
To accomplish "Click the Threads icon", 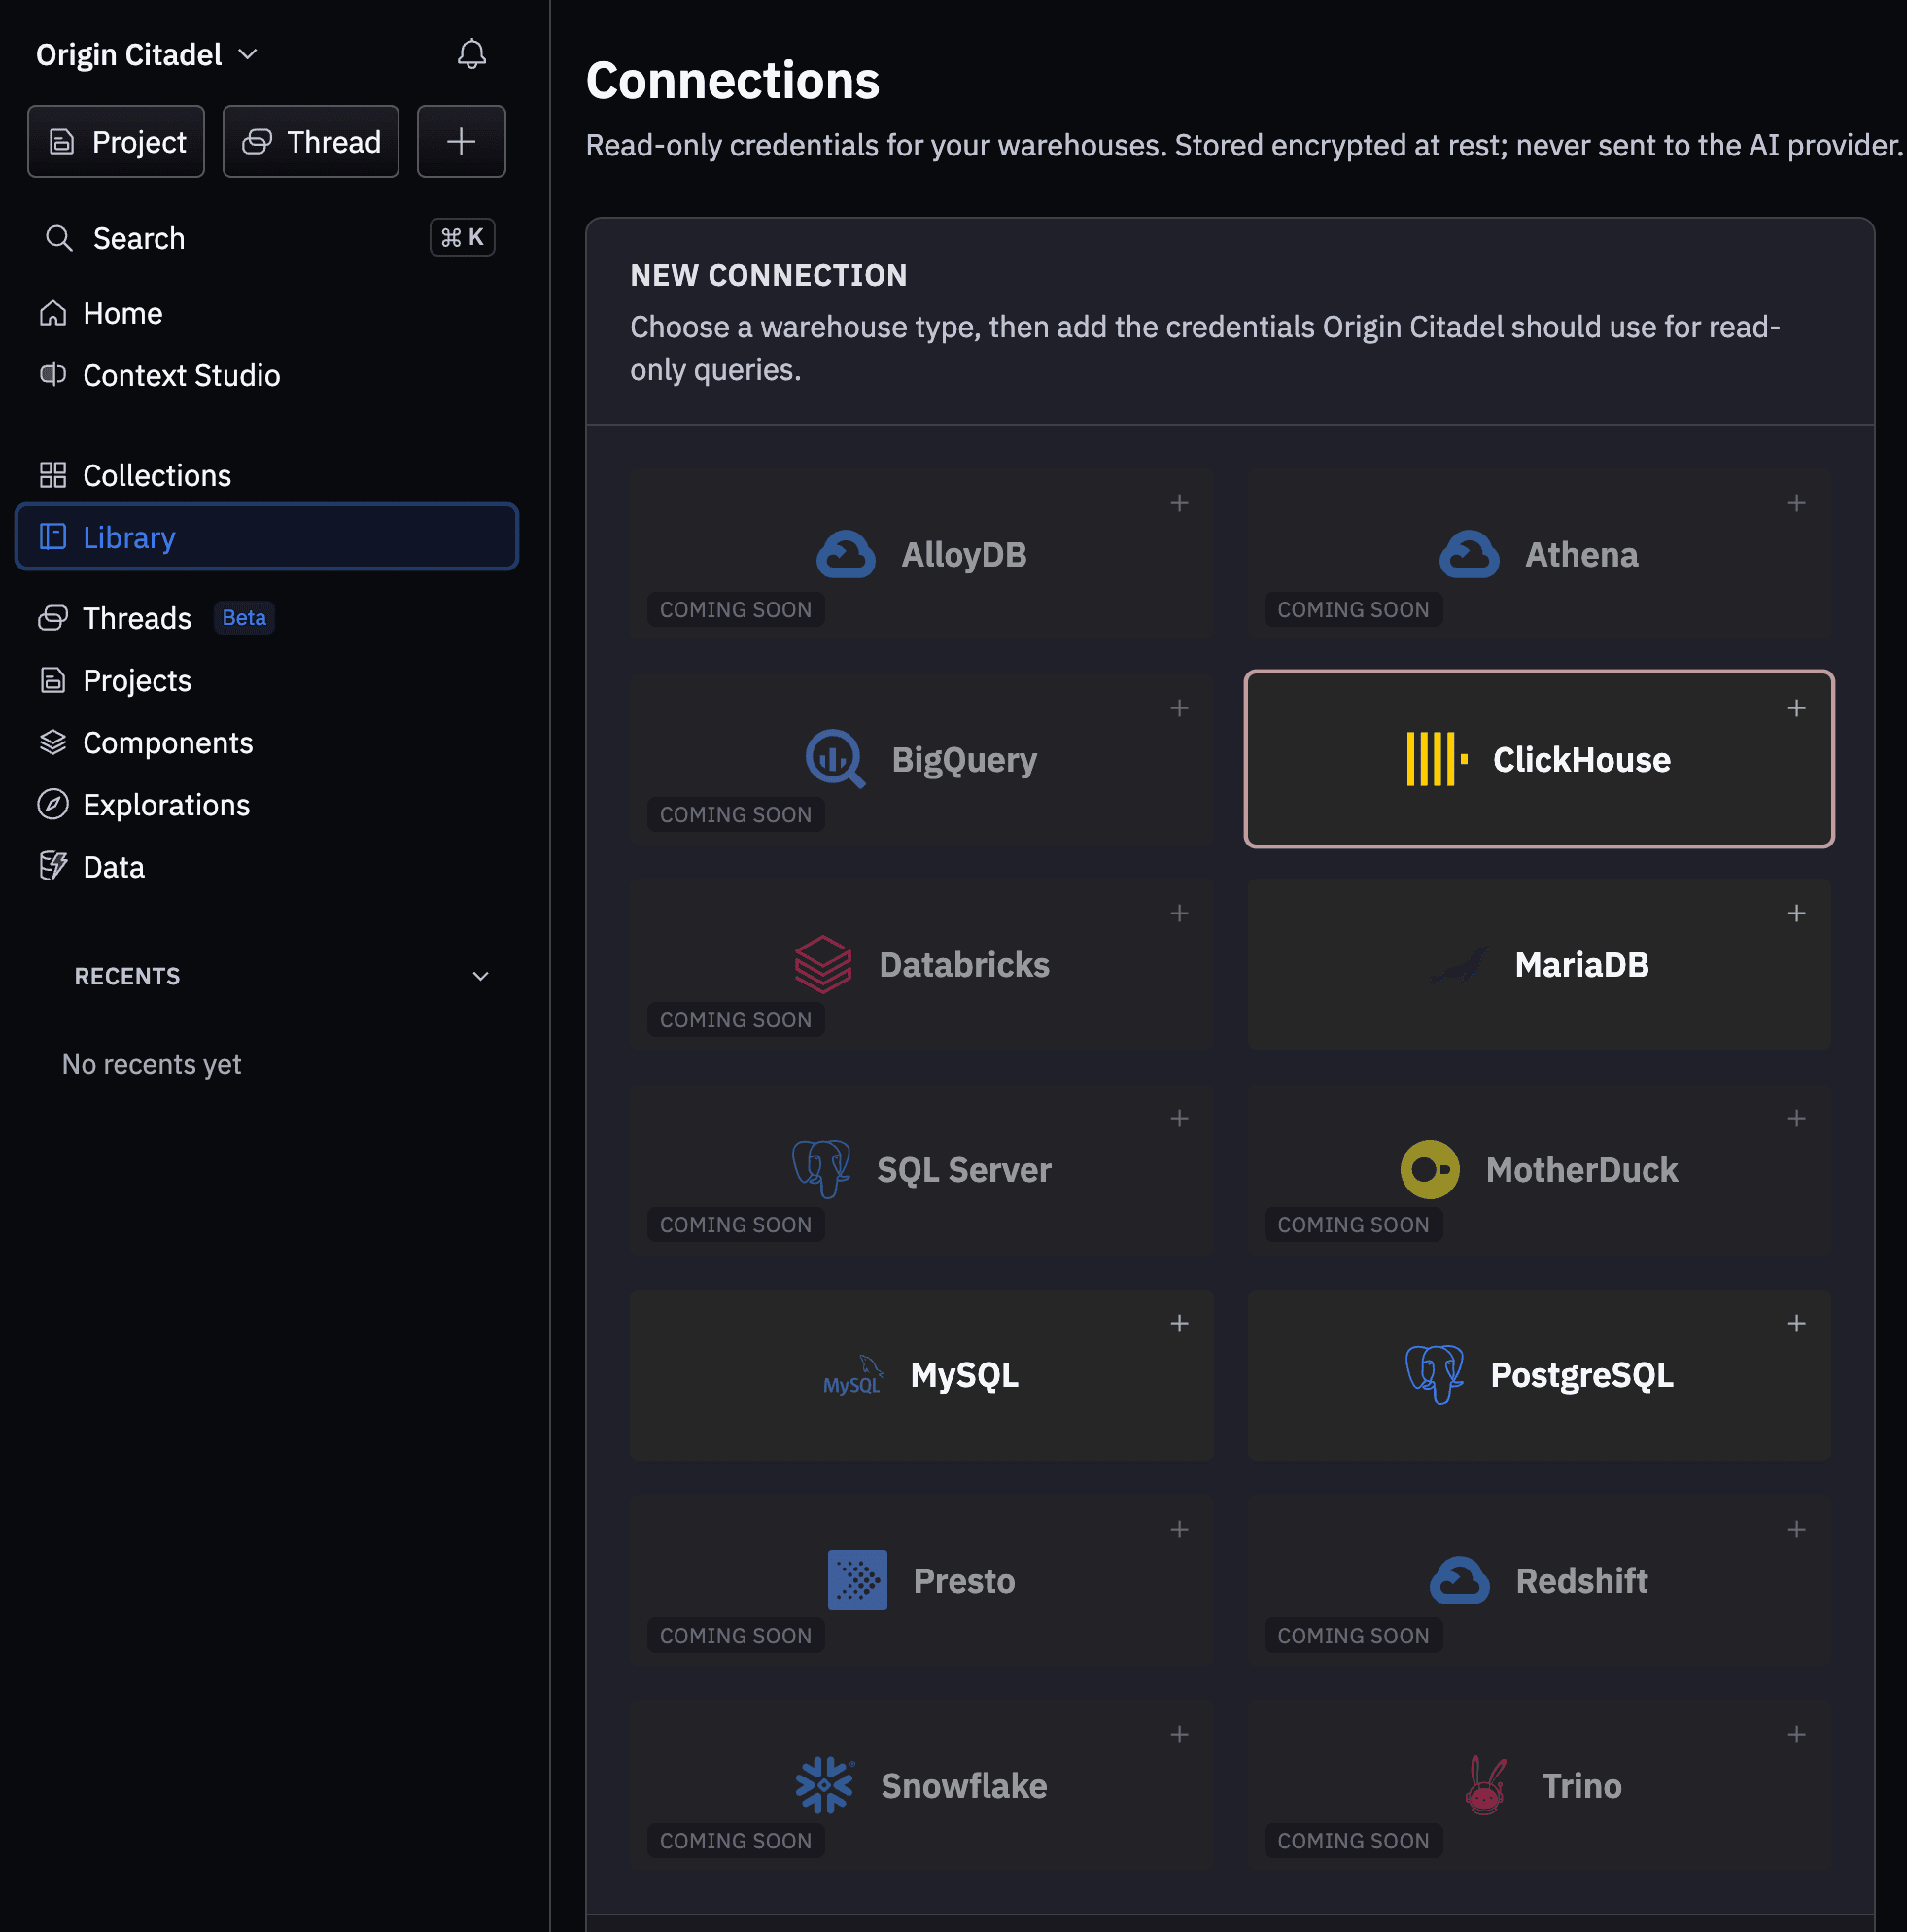I will point(53,618).
